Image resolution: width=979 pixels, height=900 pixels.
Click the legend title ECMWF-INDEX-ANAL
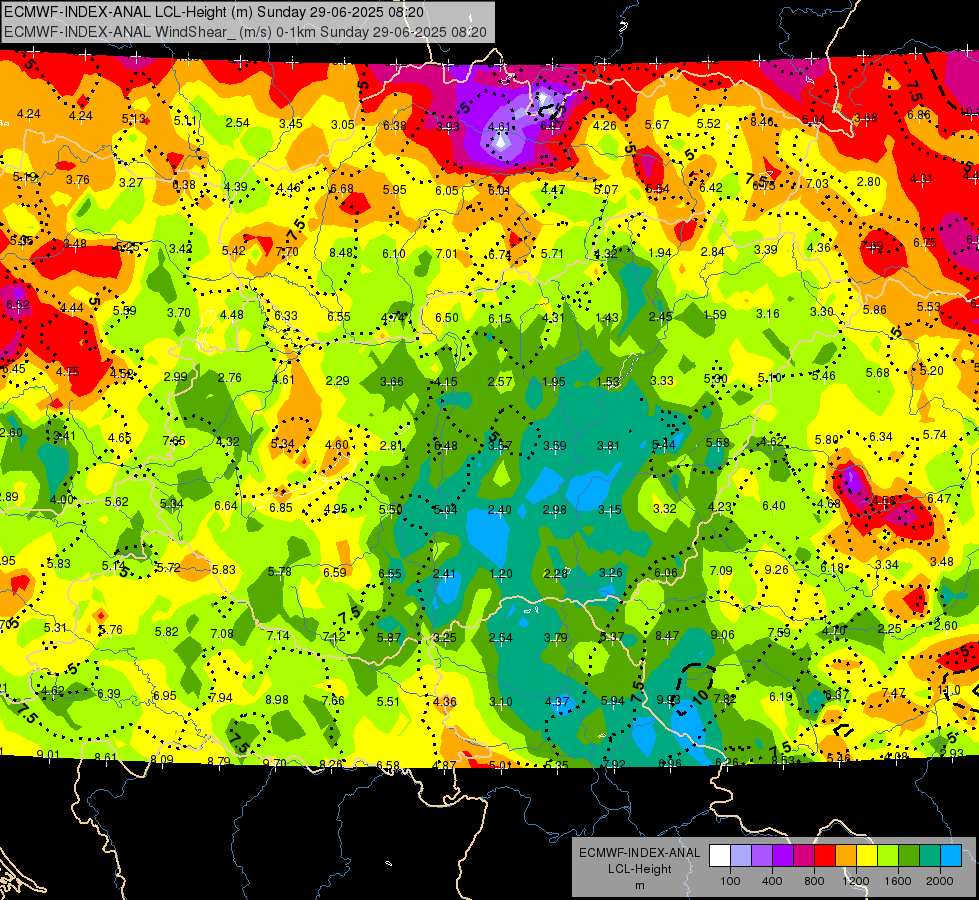639,853
